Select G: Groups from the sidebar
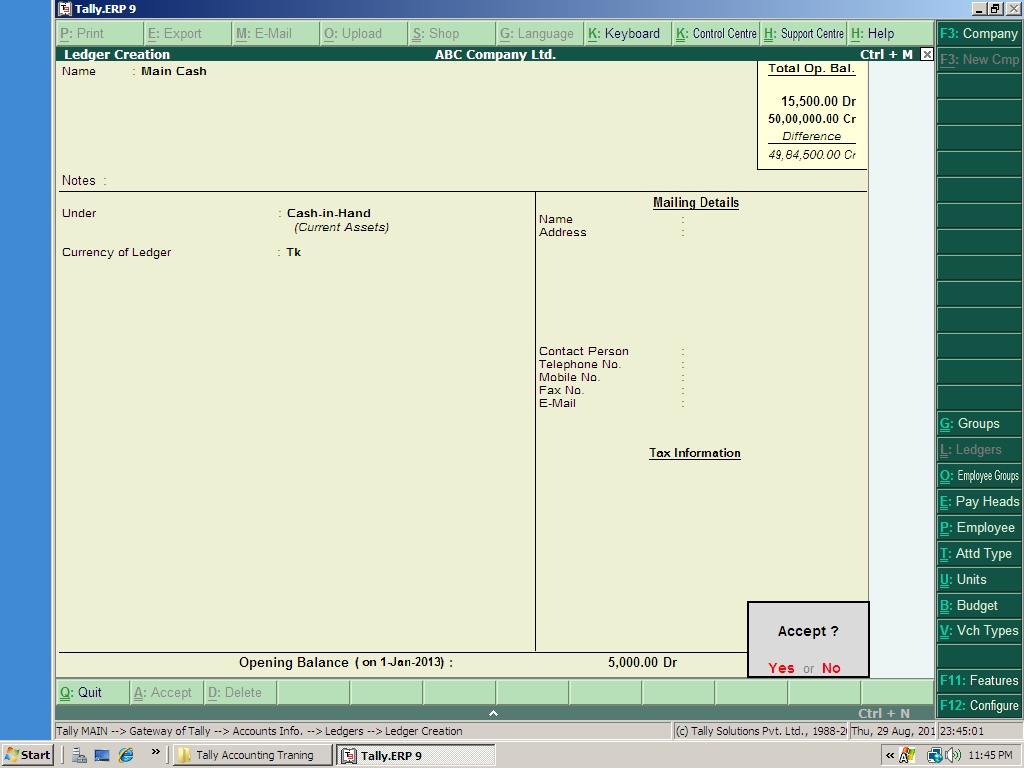The image size is (1024, 768). pyautogui.click(x=978, y=423)
